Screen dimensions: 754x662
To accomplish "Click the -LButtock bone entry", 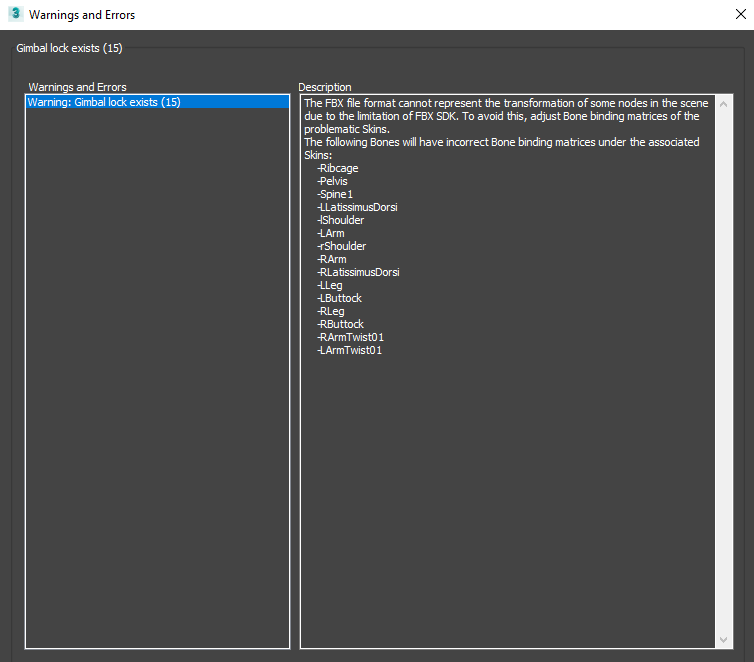I will tap(339, 298).
